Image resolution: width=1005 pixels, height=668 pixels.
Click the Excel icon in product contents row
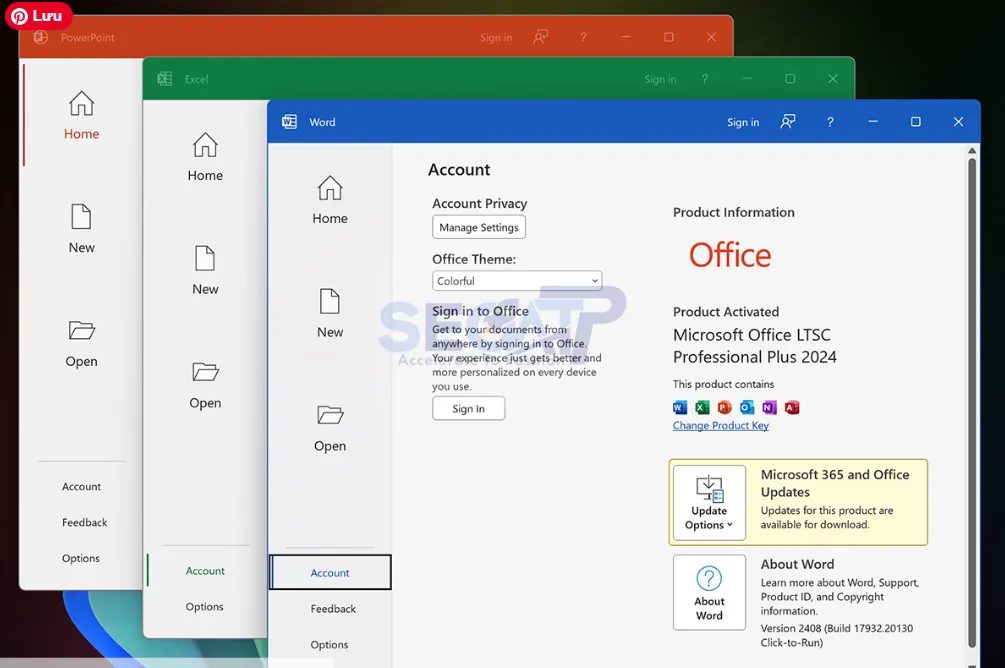[x=700, y=407]
